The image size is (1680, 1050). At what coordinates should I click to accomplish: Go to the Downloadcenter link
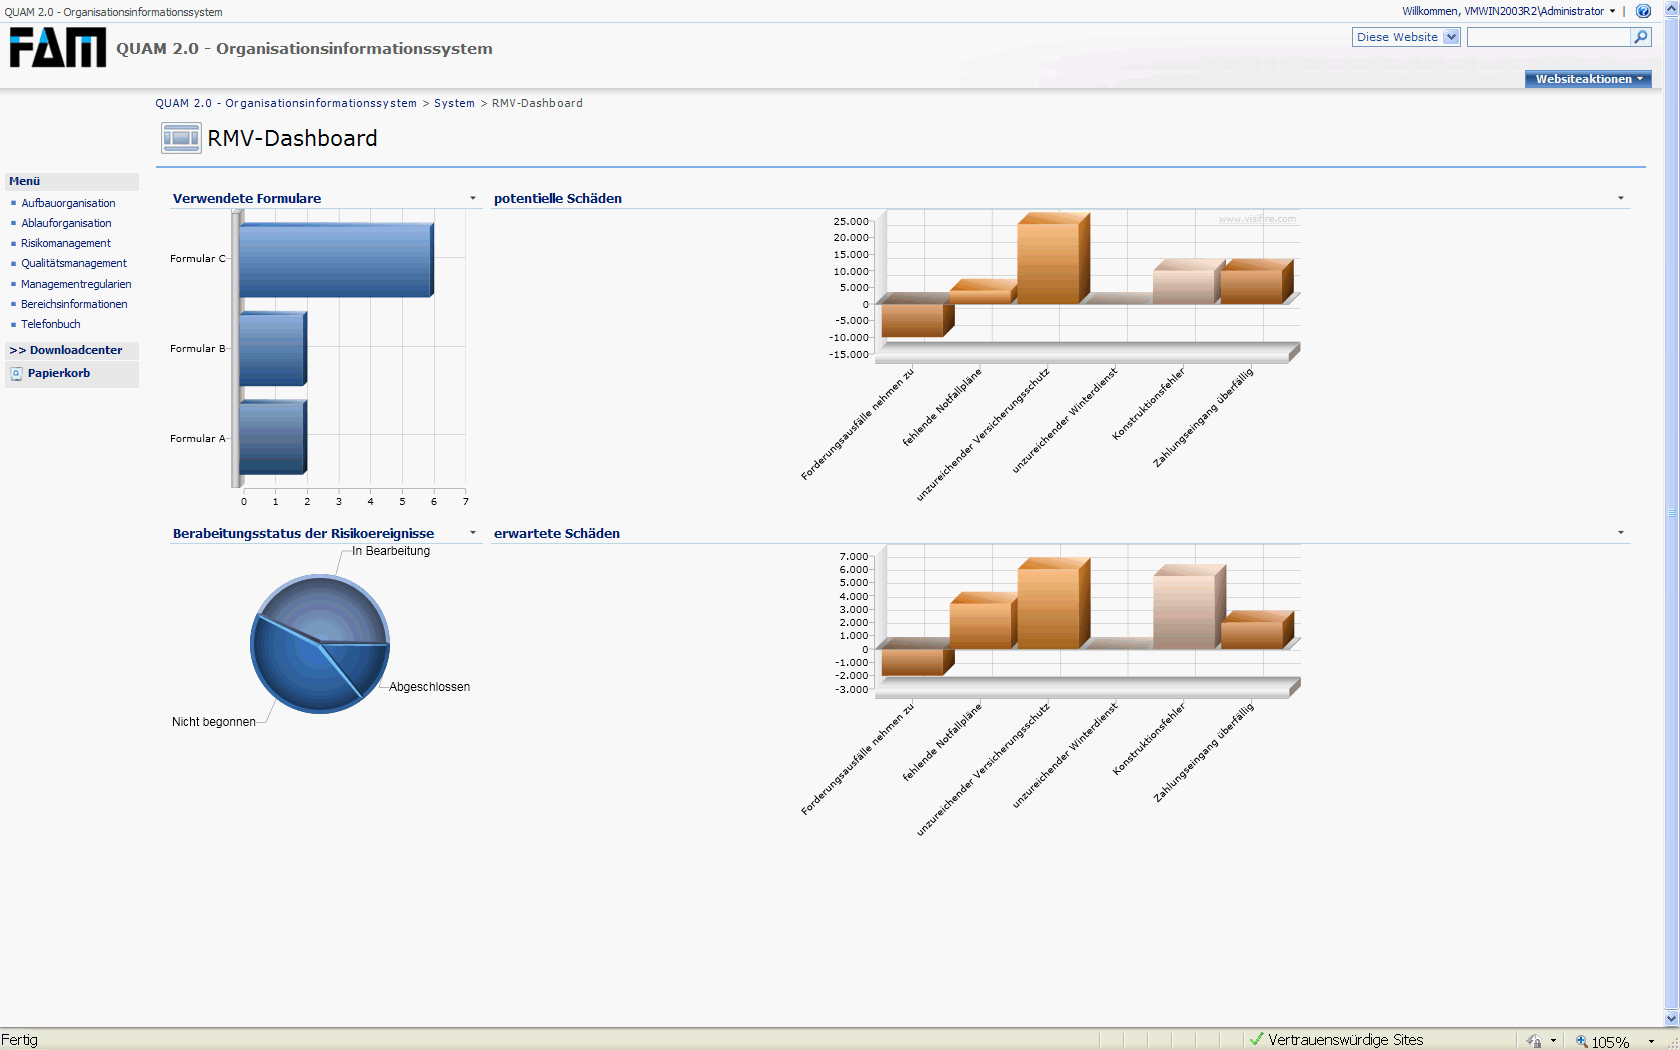75,350
